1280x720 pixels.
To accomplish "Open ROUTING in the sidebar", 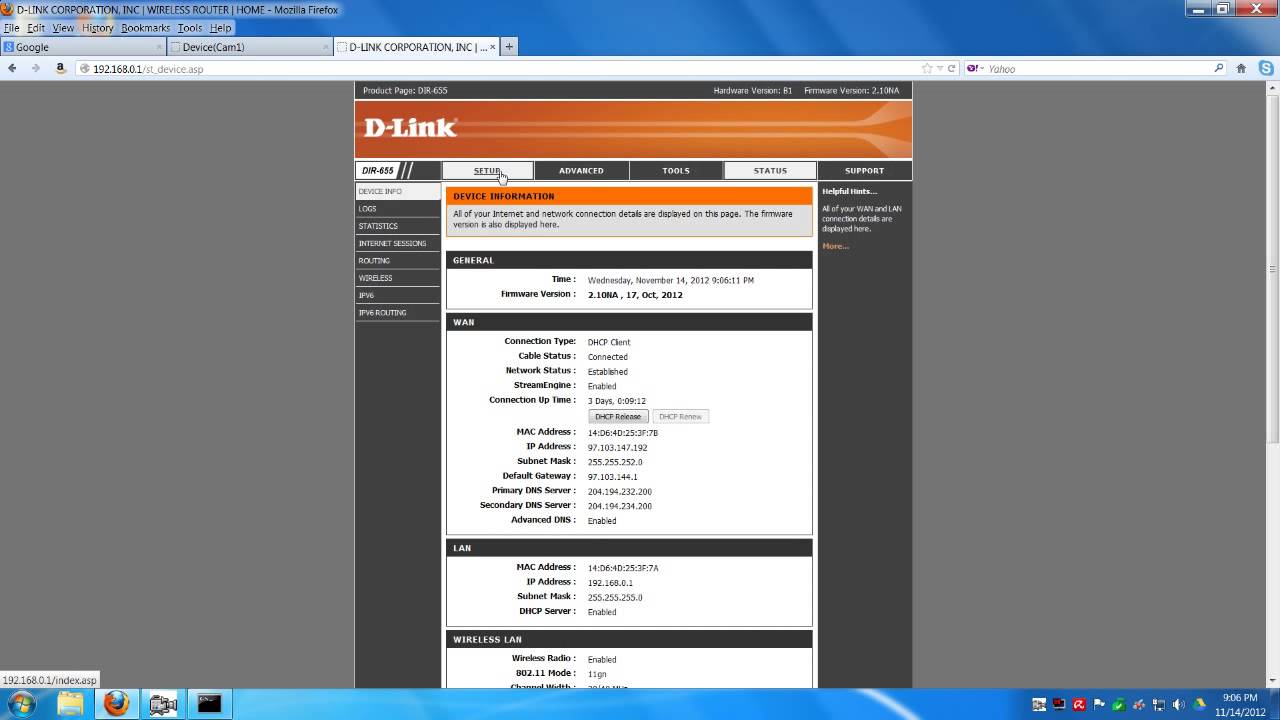I will click(398, 261).
